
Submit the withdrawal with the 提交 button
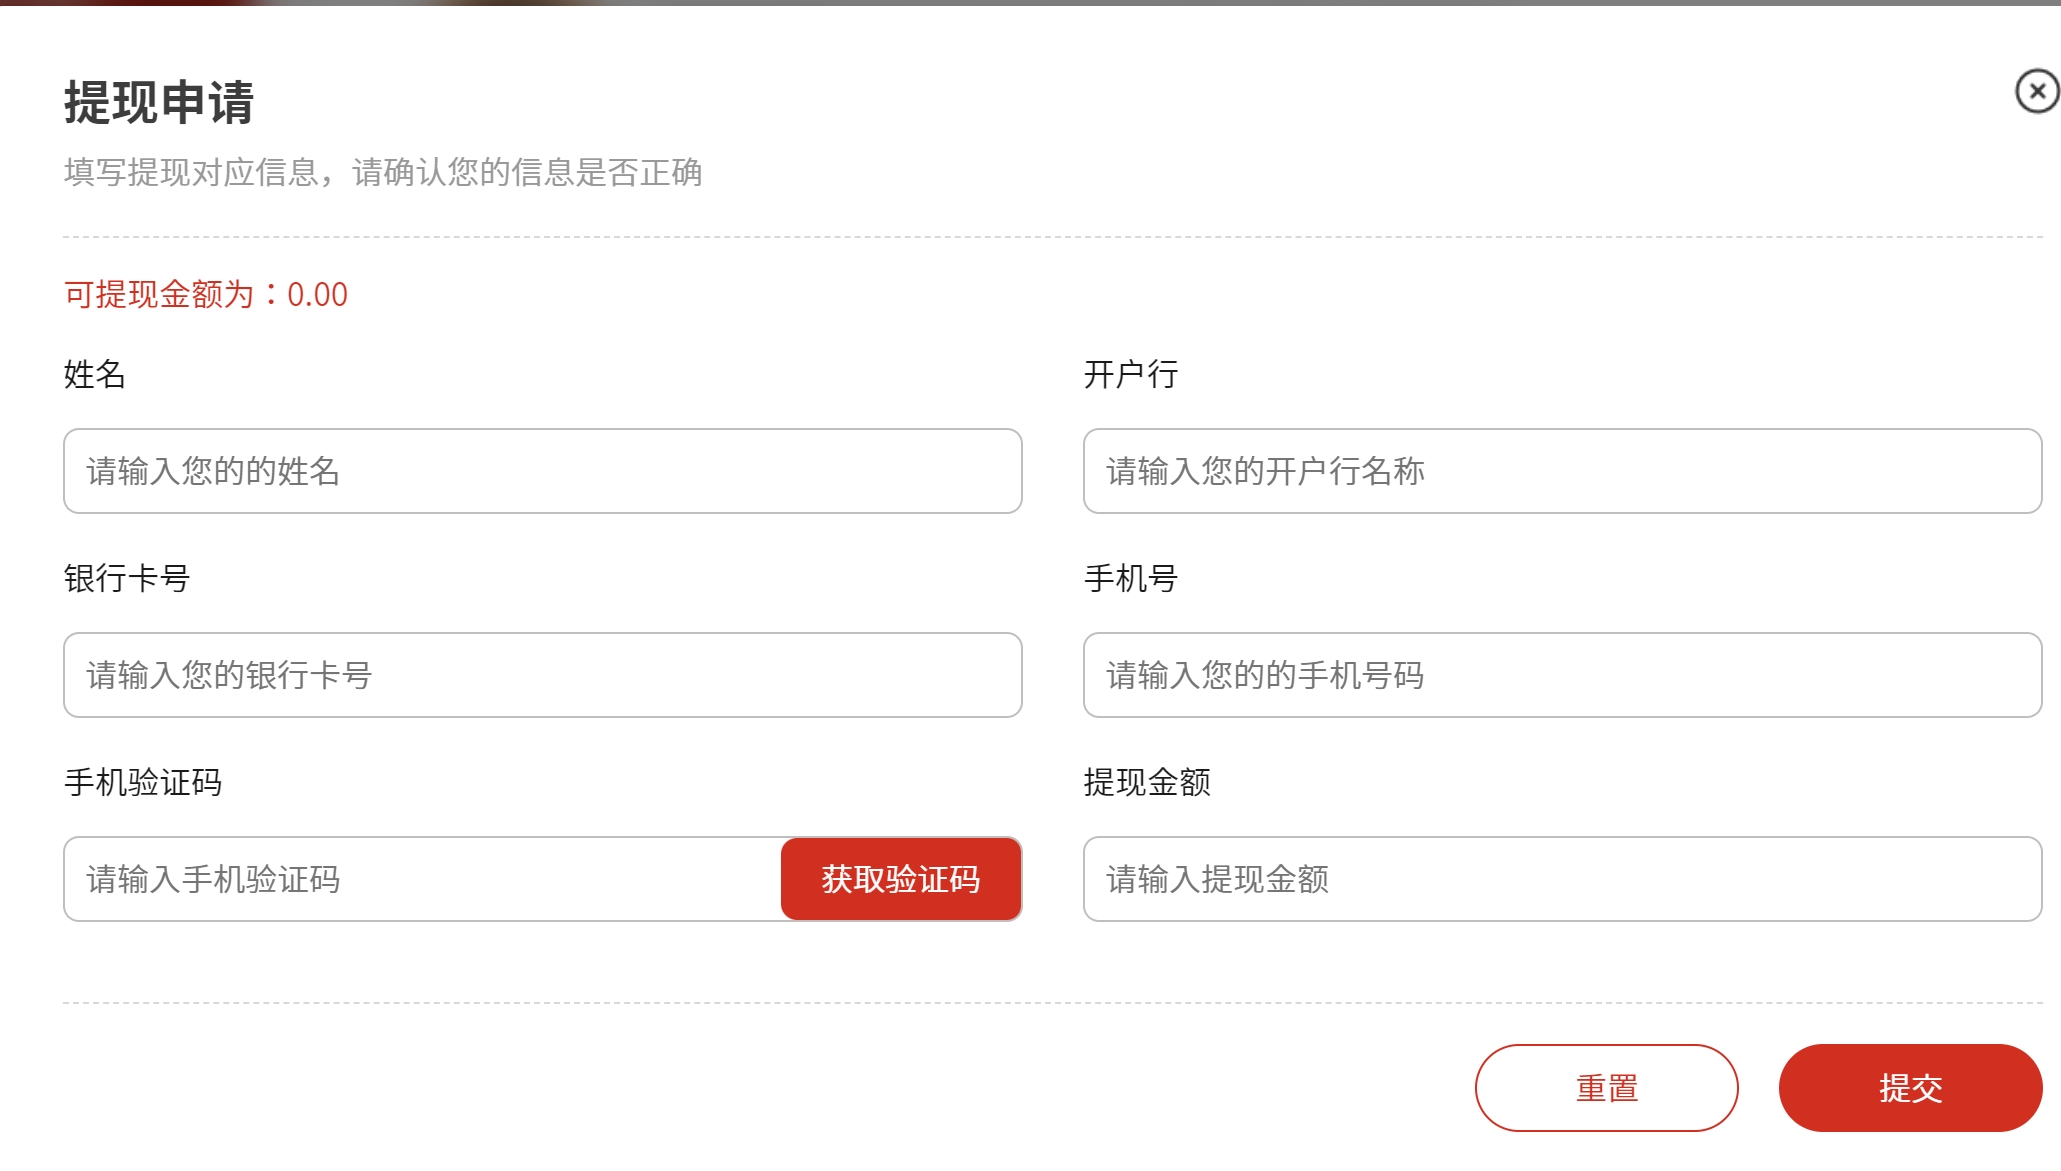click(x=1911, y=1088)
